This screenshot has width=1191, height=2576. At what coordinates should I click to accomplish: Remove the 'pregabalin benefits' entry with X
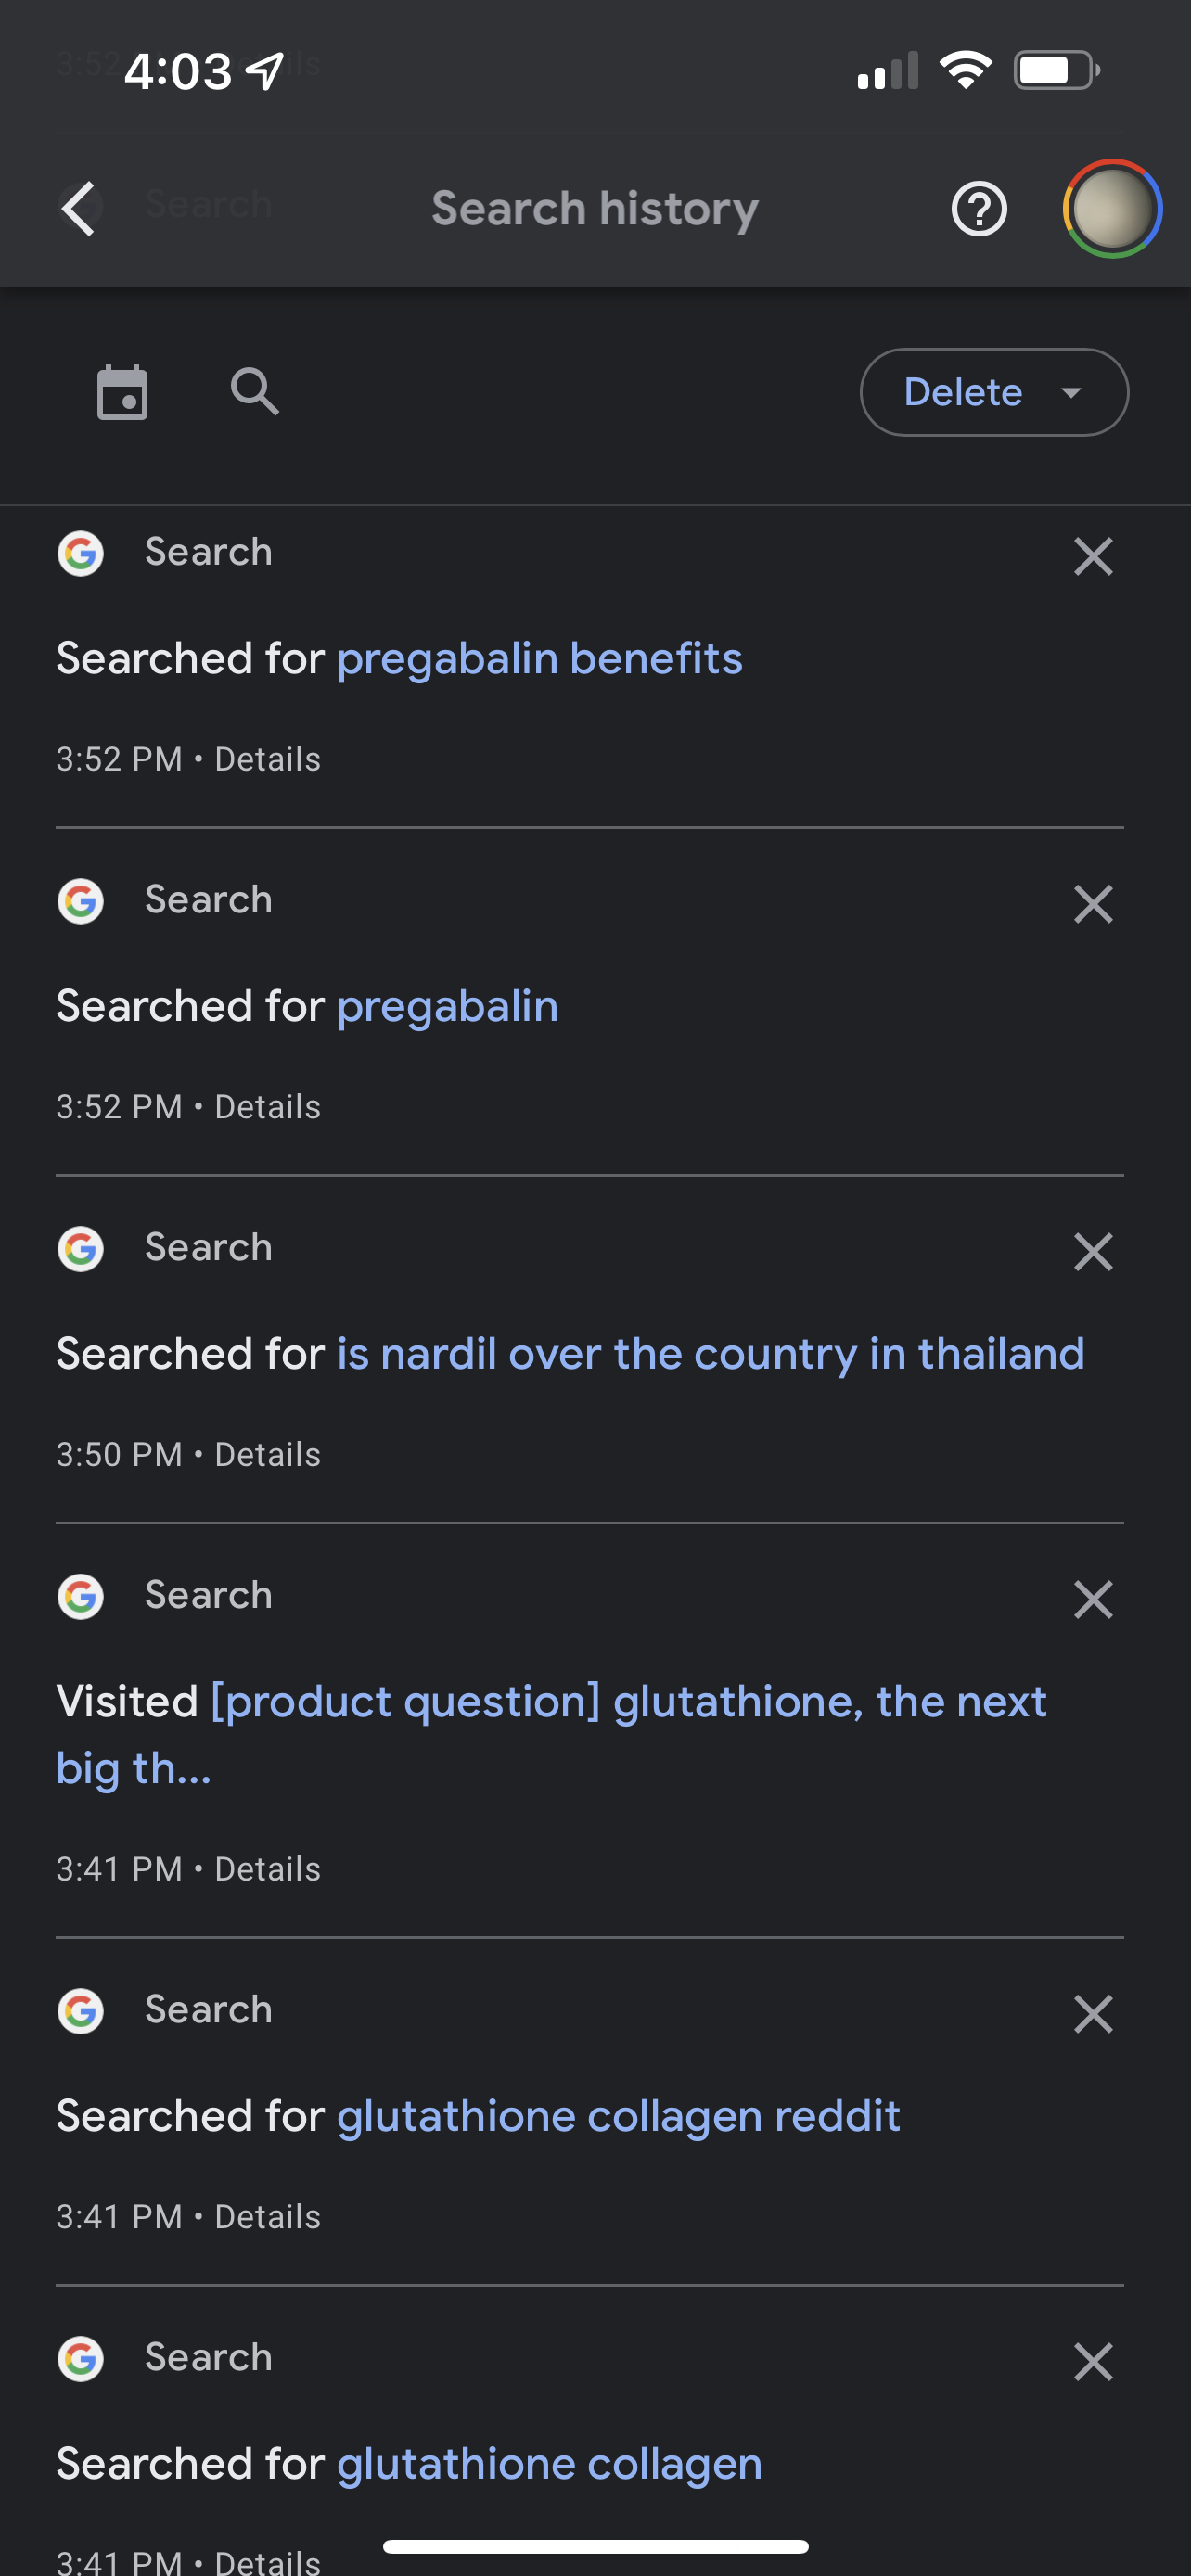click(1092, 556)
